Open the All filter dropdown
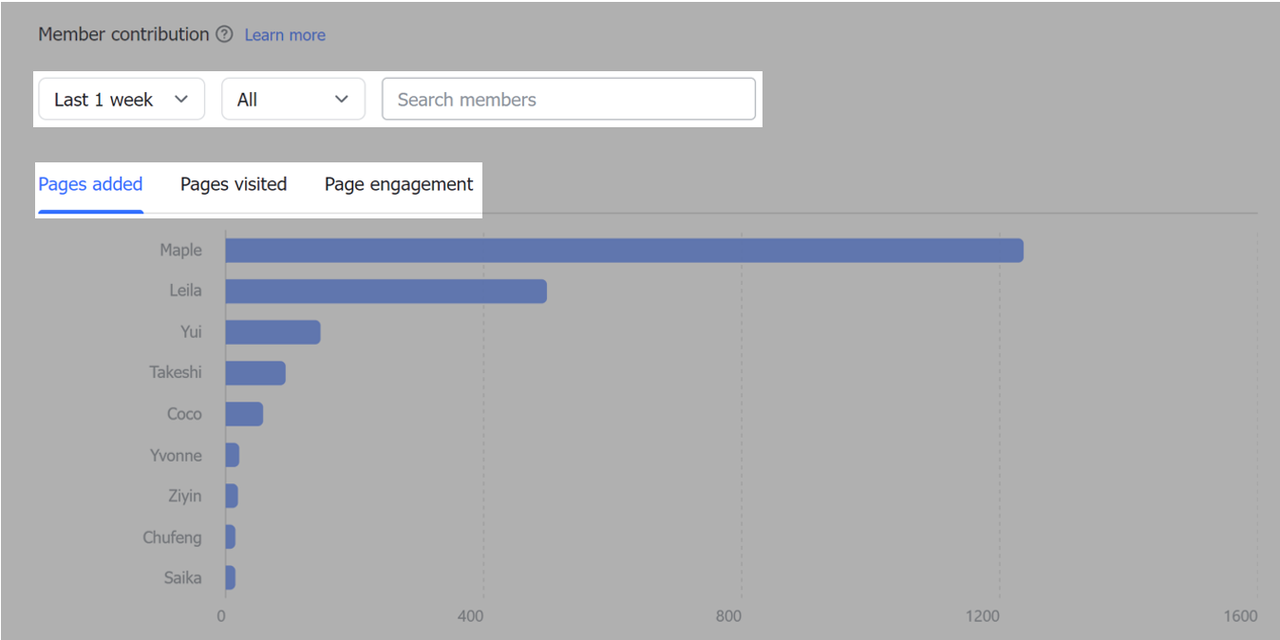The width and height of the screenshot is (1280, 640). [x=293, y=99]
